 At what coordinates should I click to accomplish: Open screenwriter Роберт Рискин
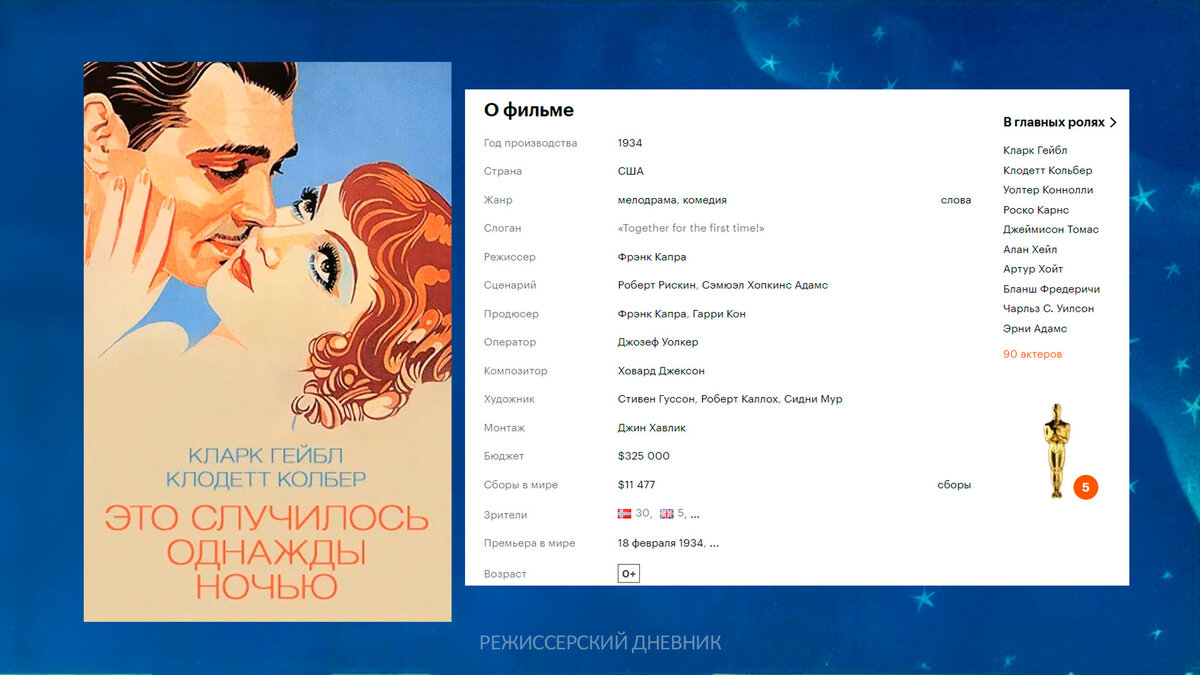click(x=657, y=285)
